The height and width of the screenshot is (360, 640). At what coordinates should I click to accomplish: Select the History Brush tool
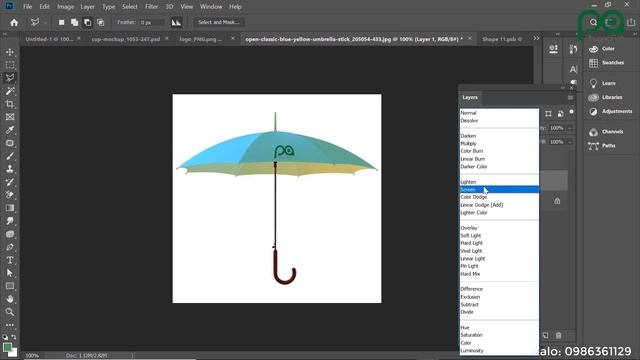(x=10, y=182)
